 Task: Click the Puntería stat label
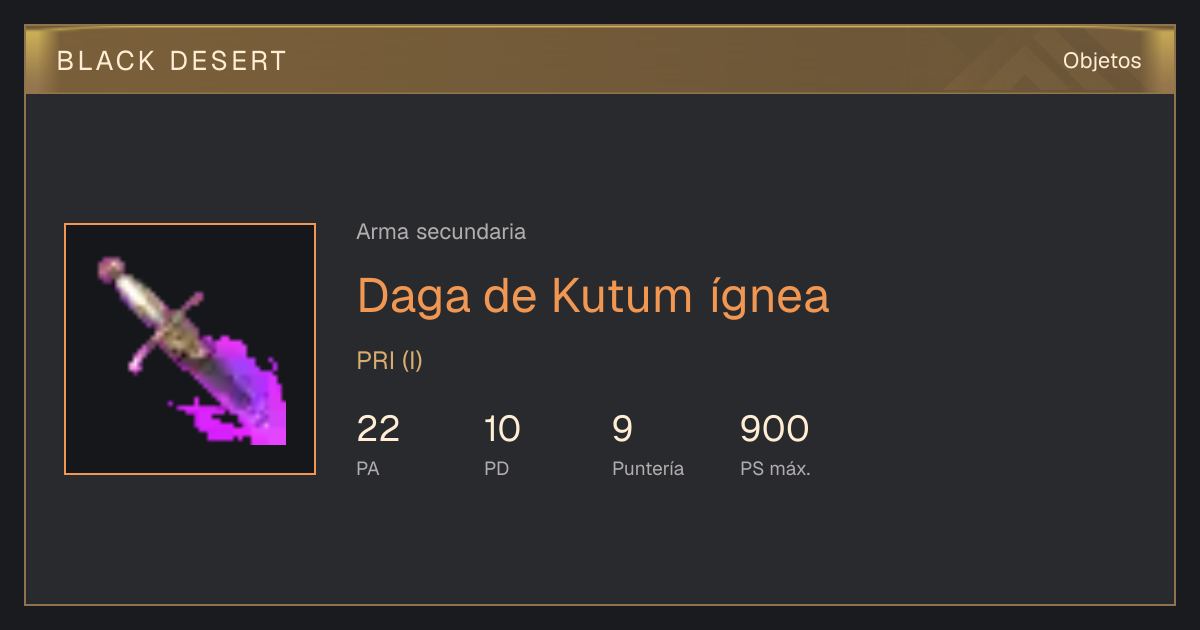(x=648, y=468)
